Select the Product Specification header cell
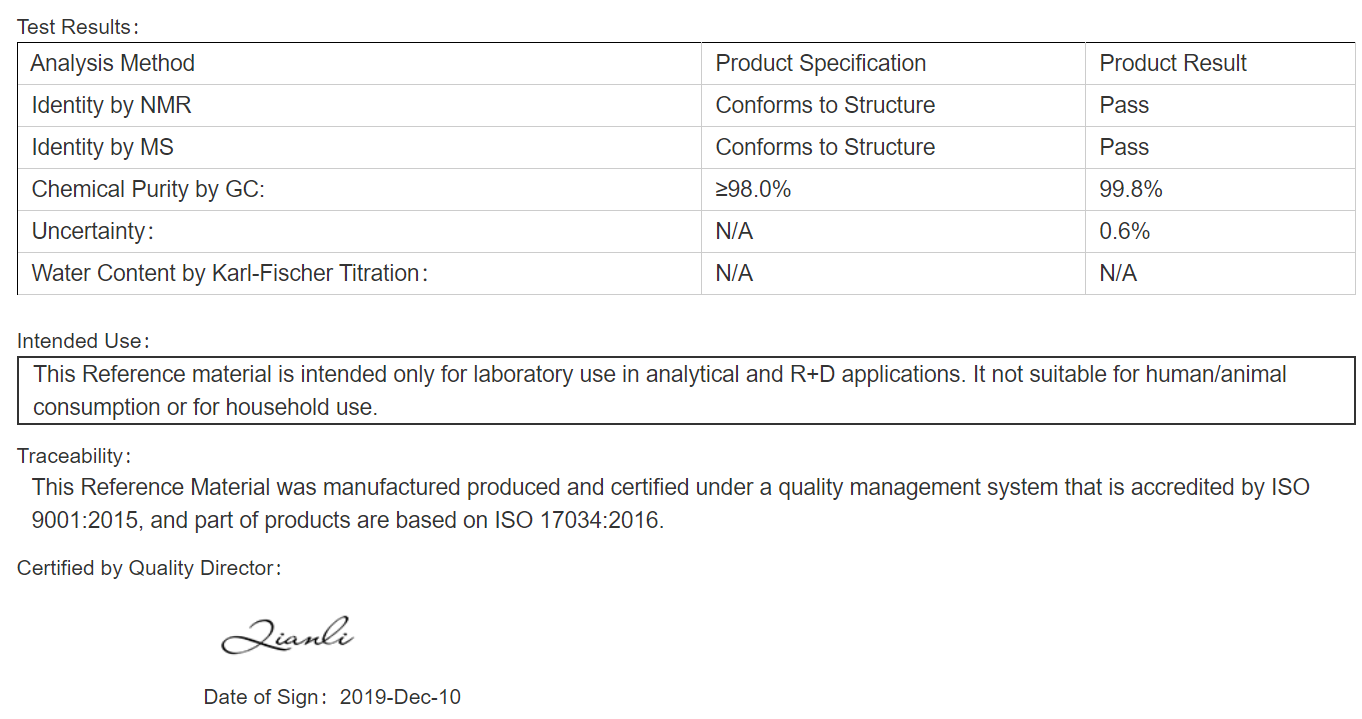1362x719 pixels. point(821,63)
